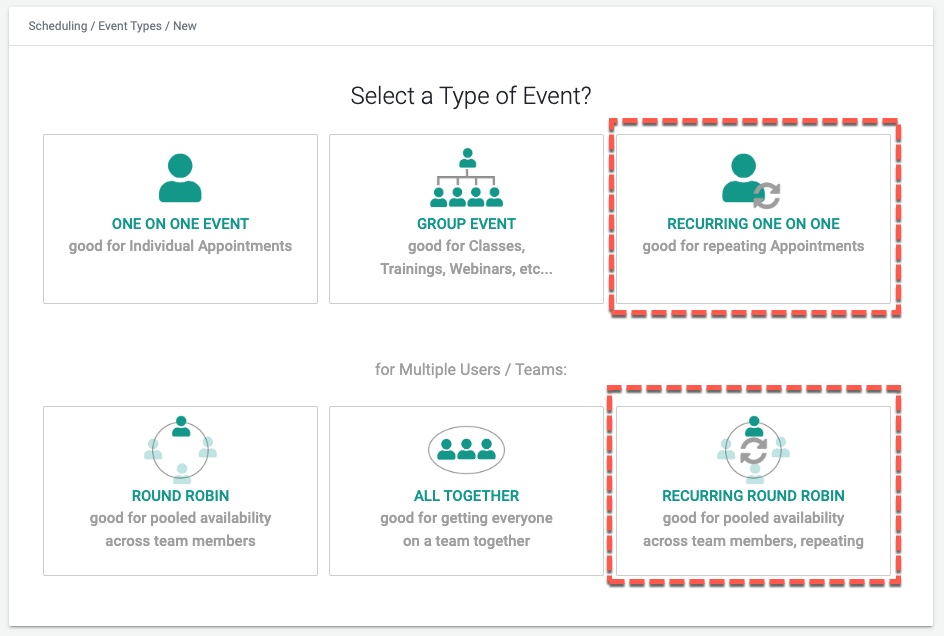This screenshot has width=944, height=636.
Task: Click 'for Multiple Users / Teams:' label
Action: [471, 369]
